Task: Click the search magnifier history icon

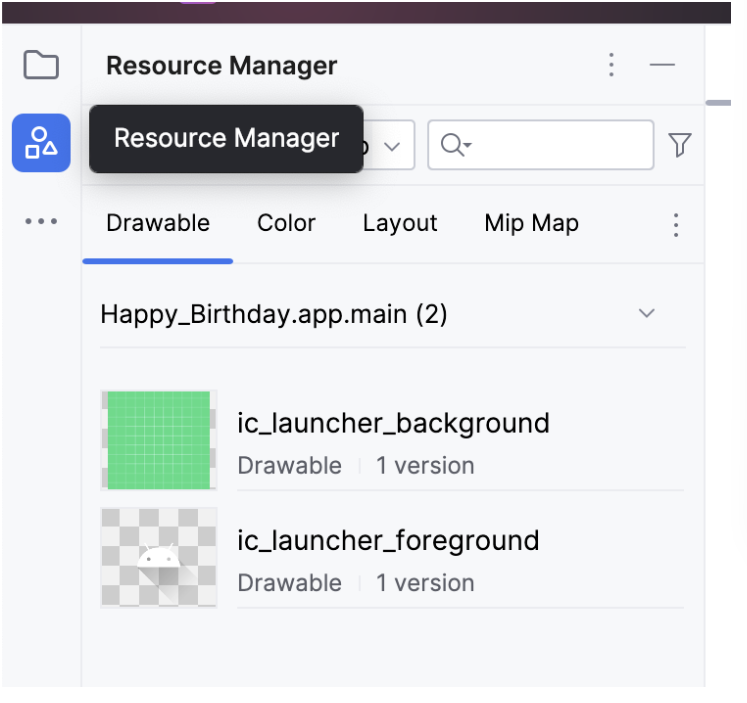Action: (x=456, y=144)
